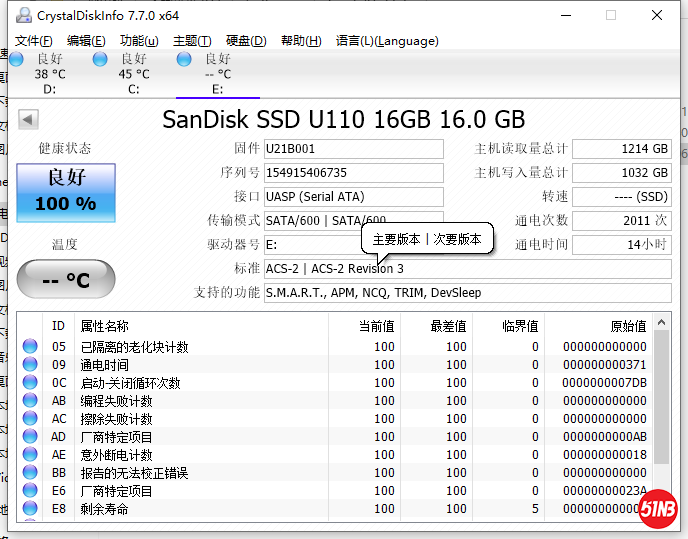Open the 语言(L)(Language) menu
688x539 pixels.
click(387, 41)
